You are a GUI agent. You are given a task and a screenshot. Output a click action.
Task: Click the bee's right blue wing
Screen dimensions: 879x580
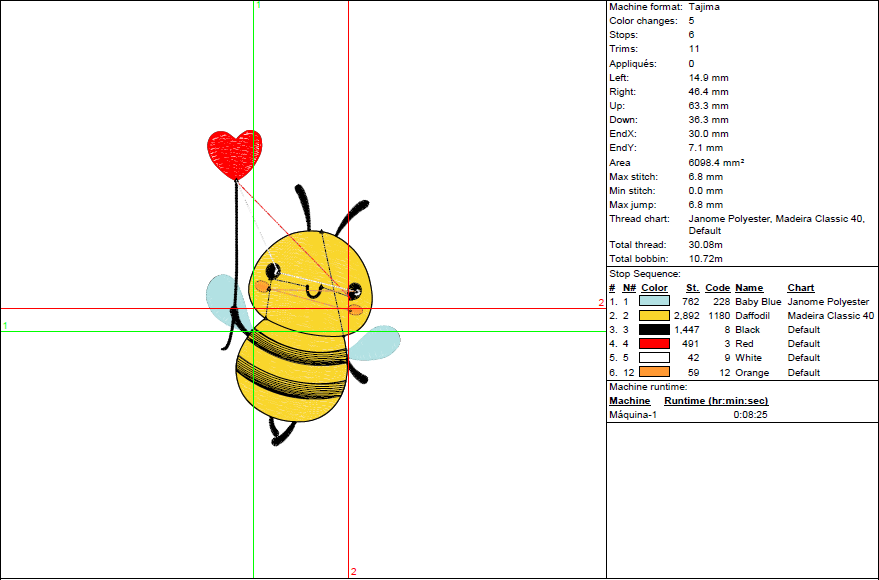(x=378, y=342)
